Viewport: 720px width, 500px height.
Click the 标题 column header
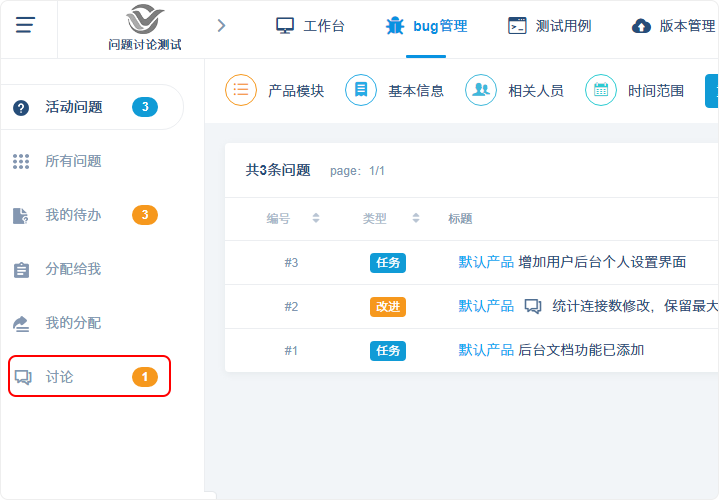click(x=460, y=219)
